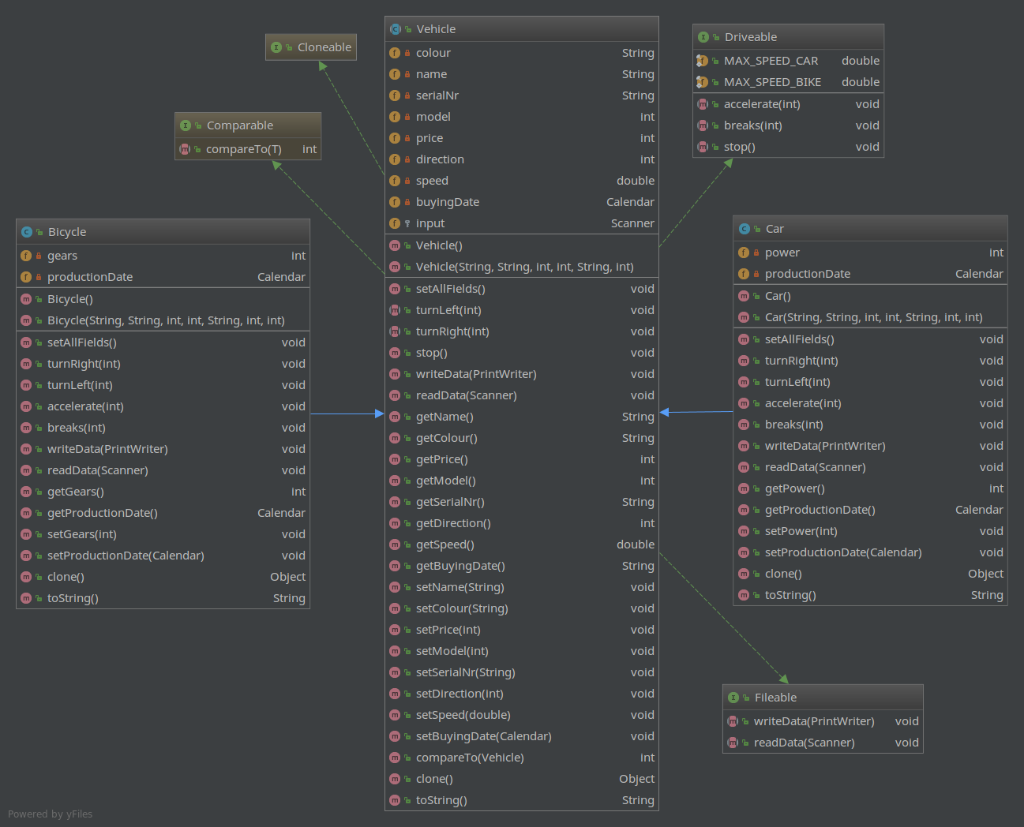Click field icon beside Bicycle's gears
Image resolution: width=1024 pixels, height=827 pixels.
coord(26,256)
